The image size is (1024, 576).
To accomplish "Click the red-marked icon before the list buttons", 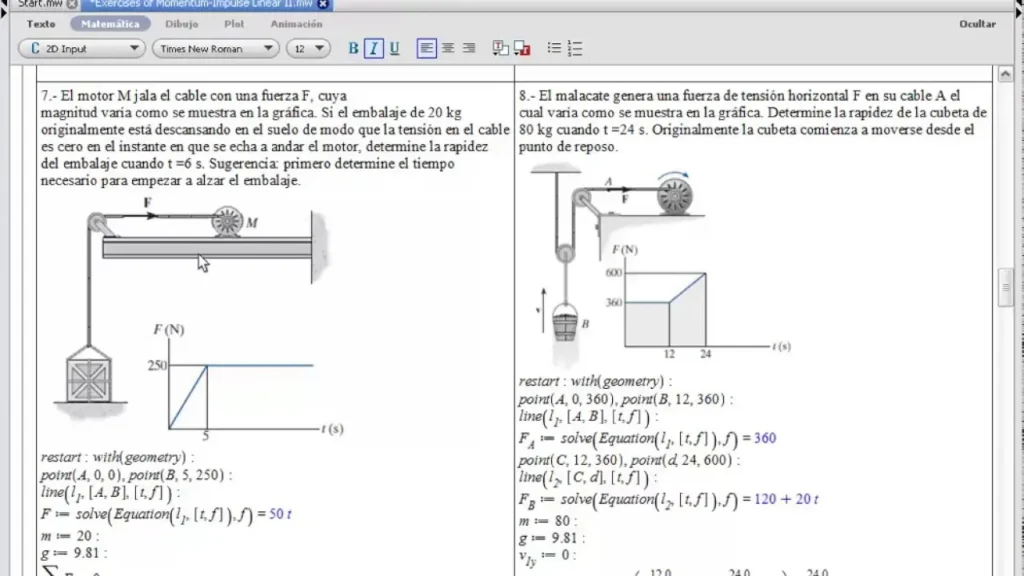I will (x=522, y=48).
